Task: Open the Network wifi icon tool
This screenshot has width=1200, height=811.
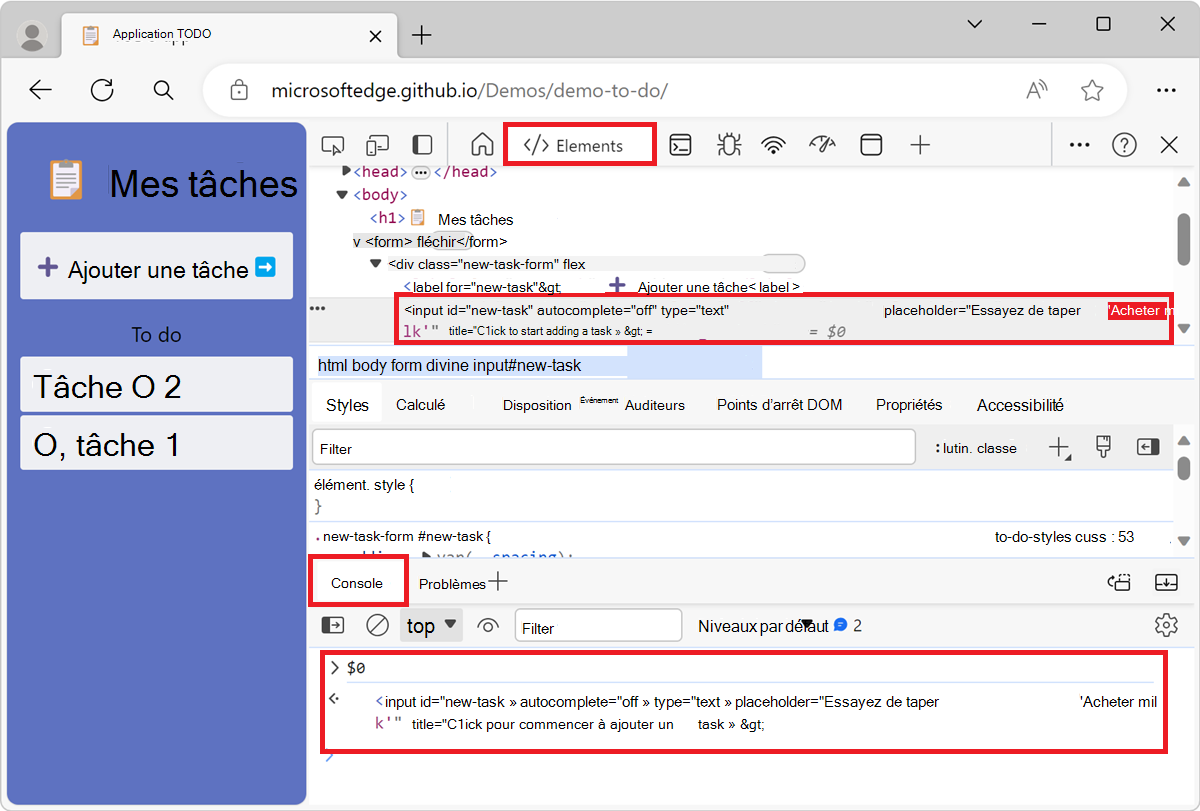Action: tap(773, 145)
